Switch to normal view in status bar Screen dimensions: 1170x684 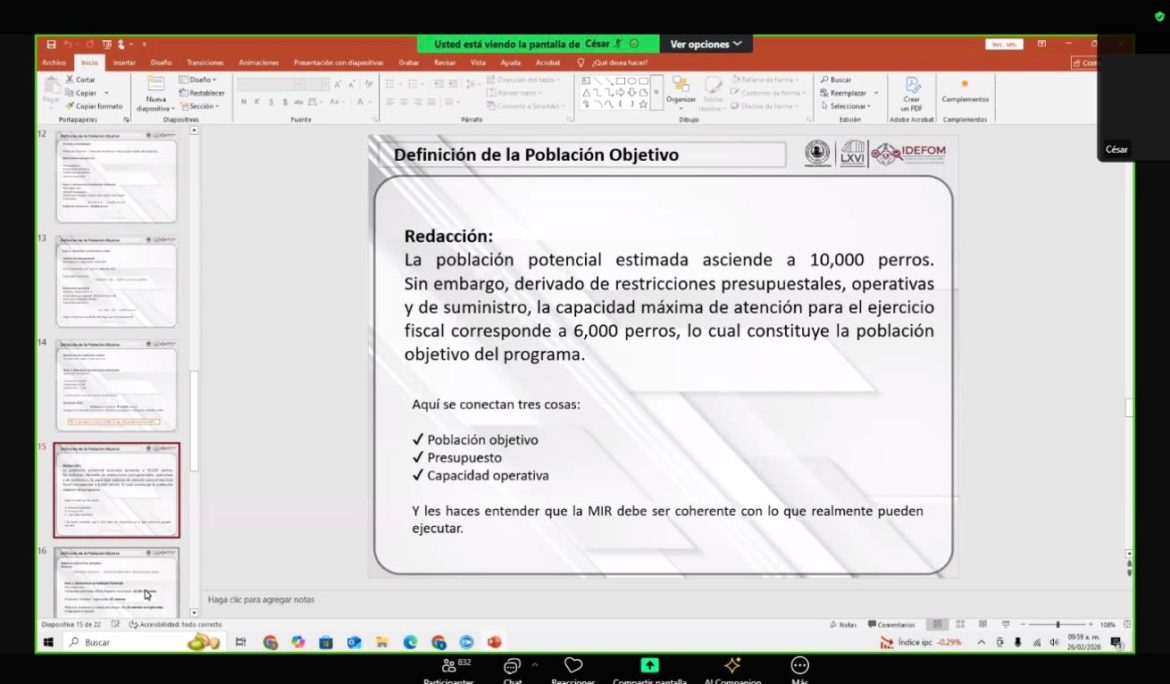click(x=937, y=624)
